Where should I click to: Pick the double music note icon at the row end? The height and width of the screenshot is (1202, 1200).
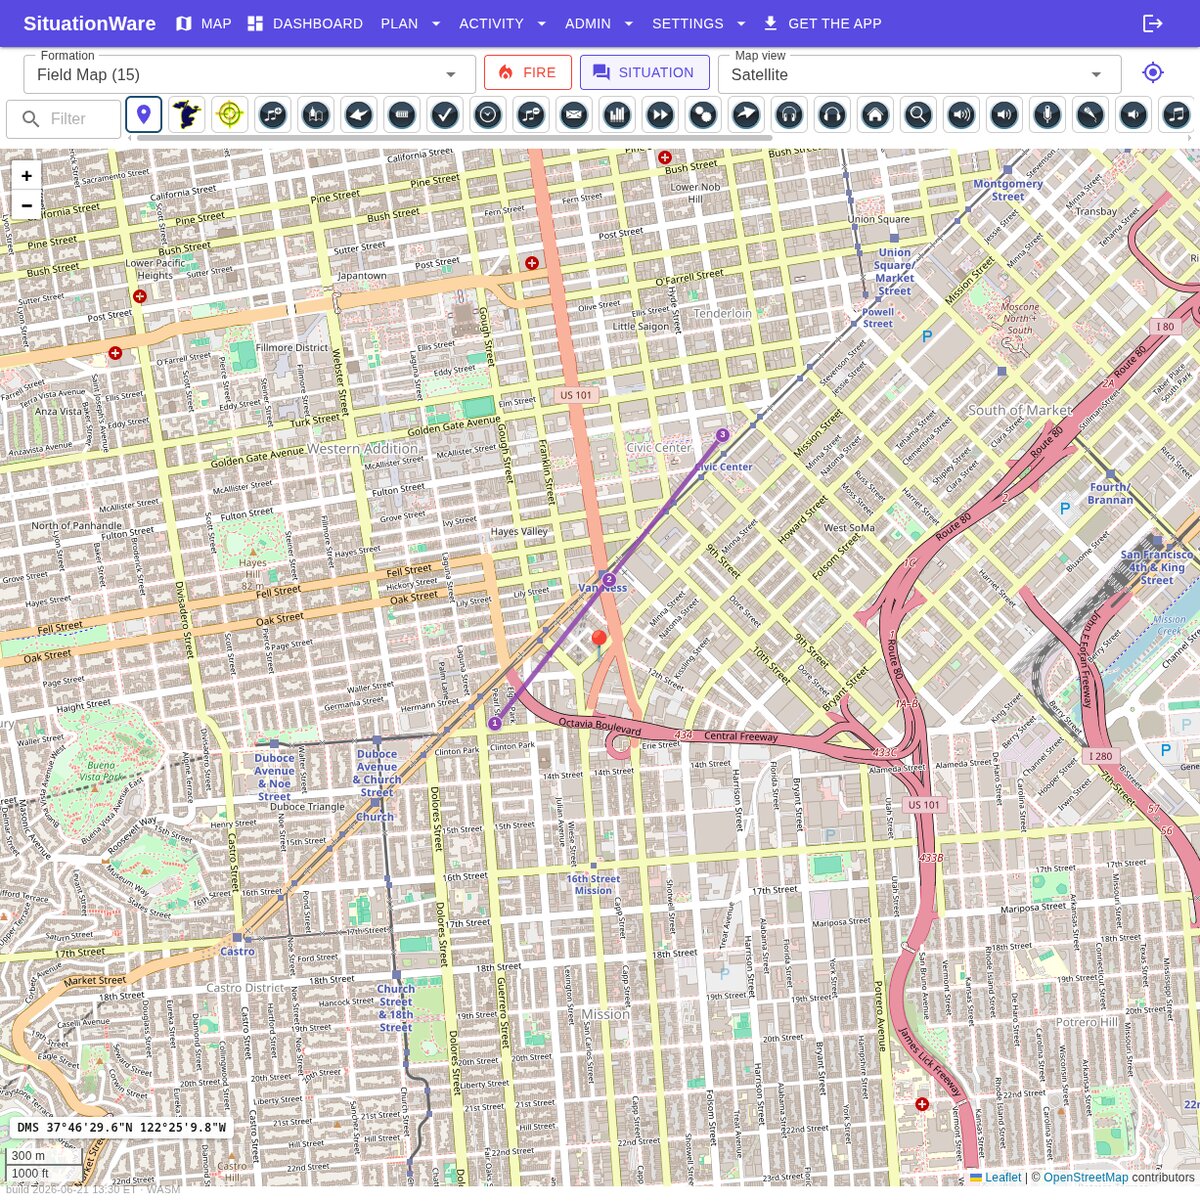[x=1175, y=115]
